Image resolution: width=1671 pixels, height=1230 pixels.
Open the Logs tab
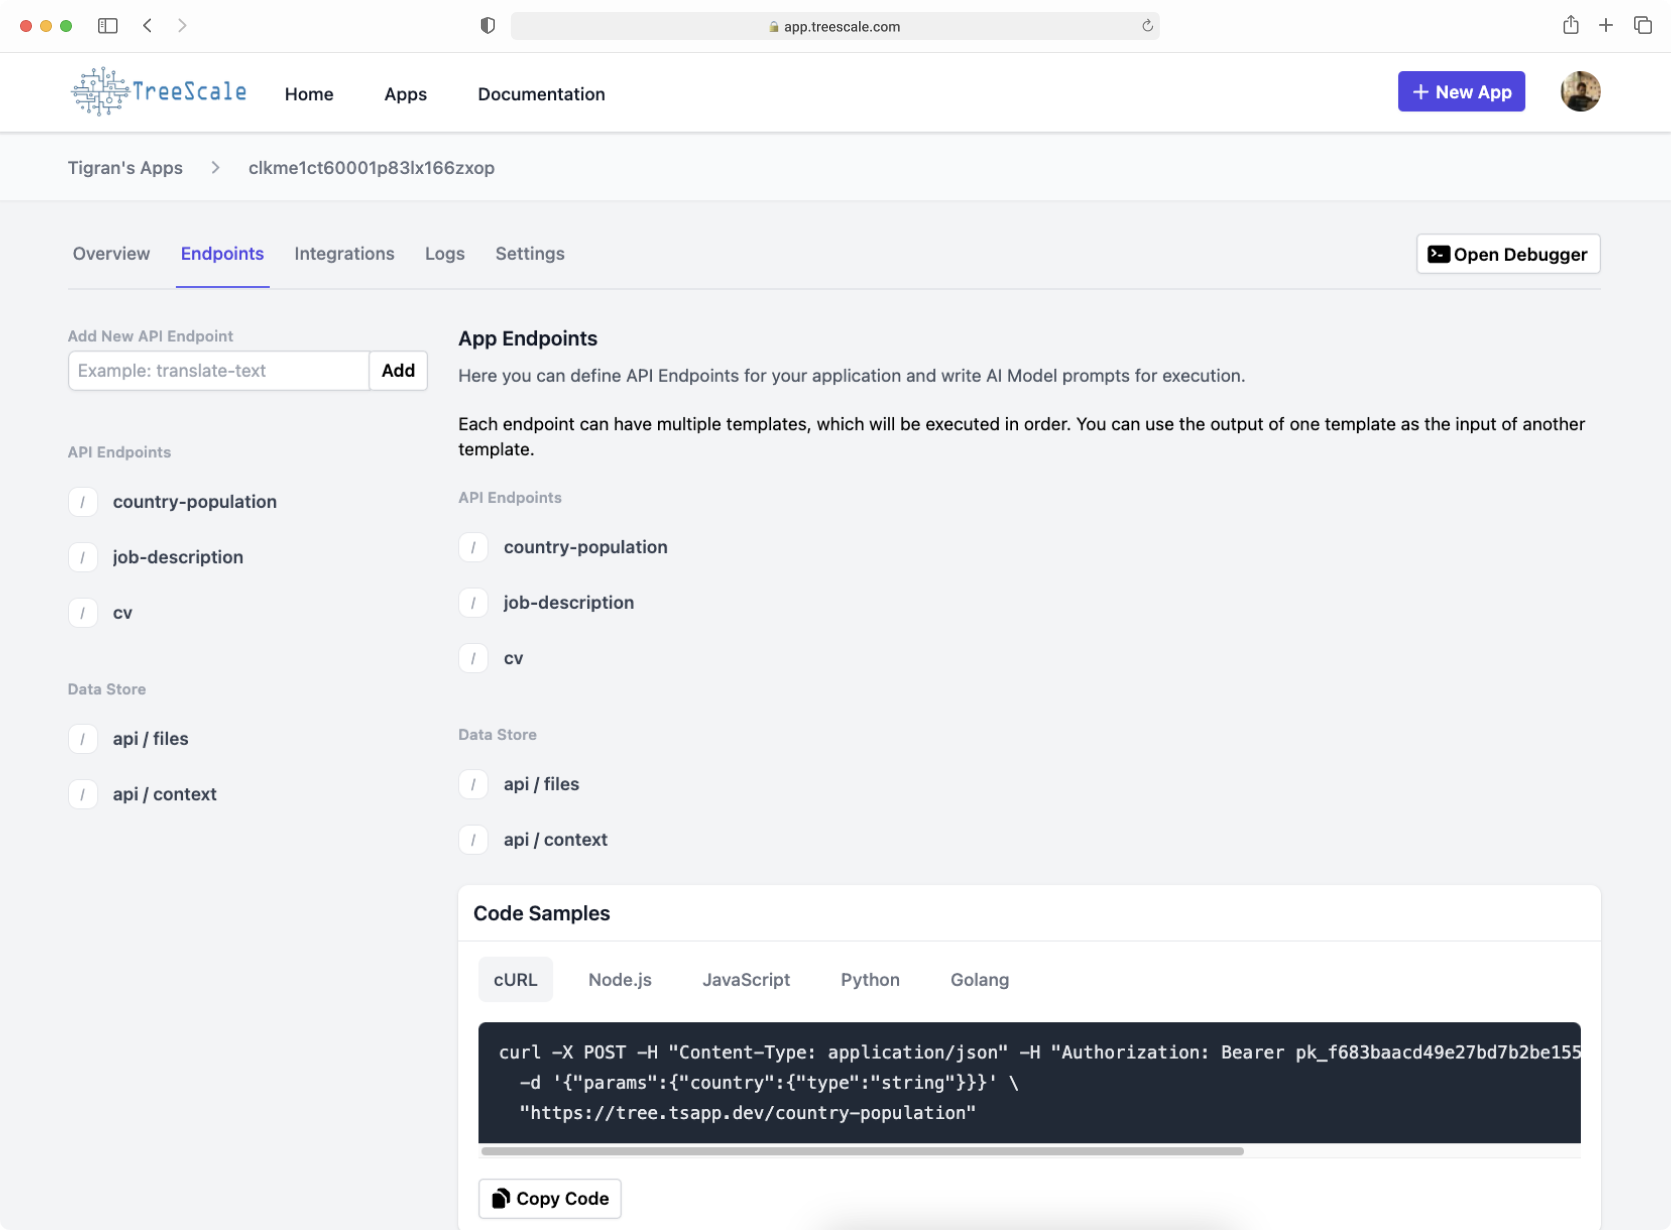pyautogui.click(x=444, y=254)
